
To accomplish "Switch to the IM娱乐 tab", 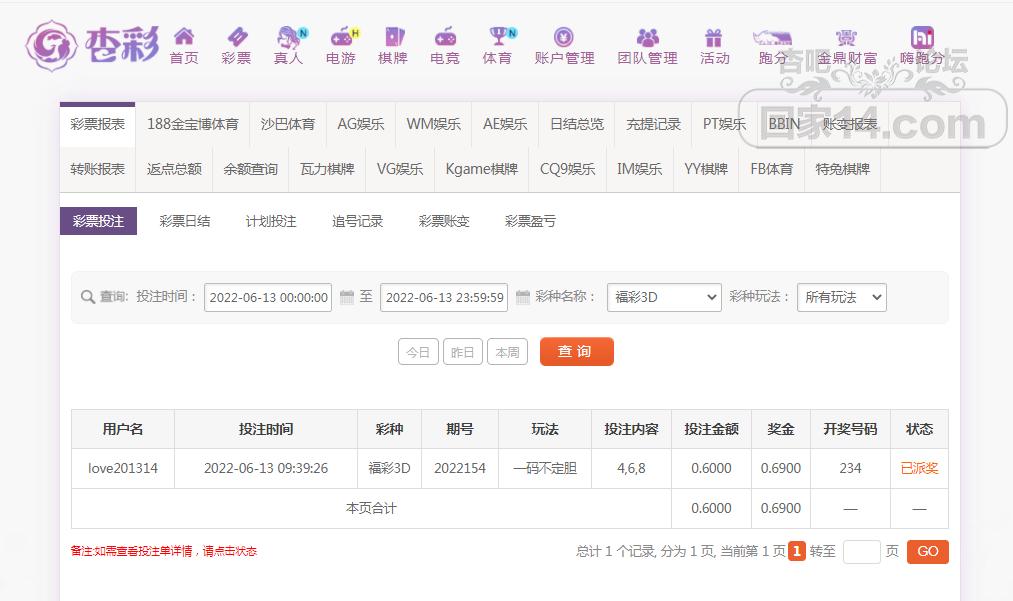I will coord(640,169).
